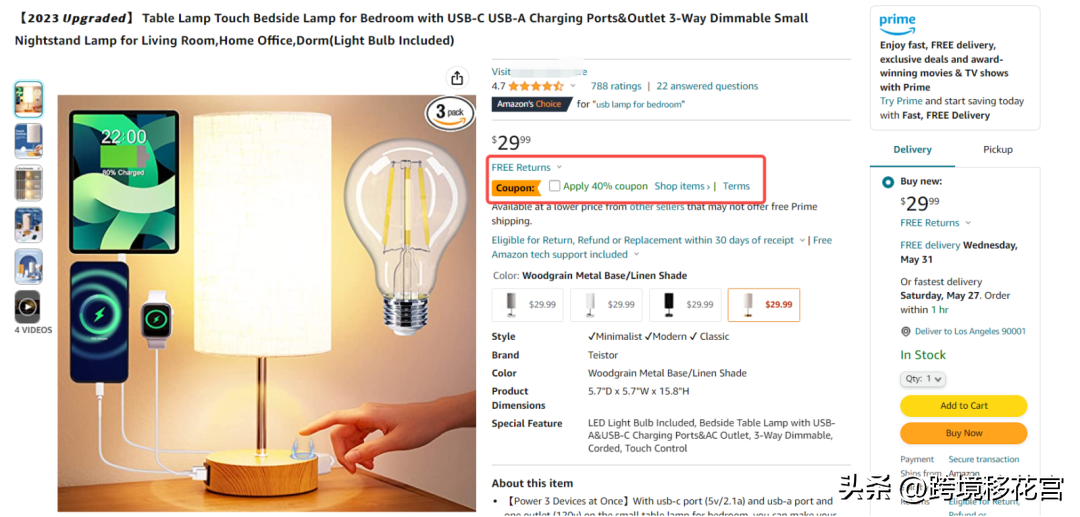This screenshot has height=517, width=1080.
Task: Select the black lamp color swatch
Action: [x=686, y=305]
